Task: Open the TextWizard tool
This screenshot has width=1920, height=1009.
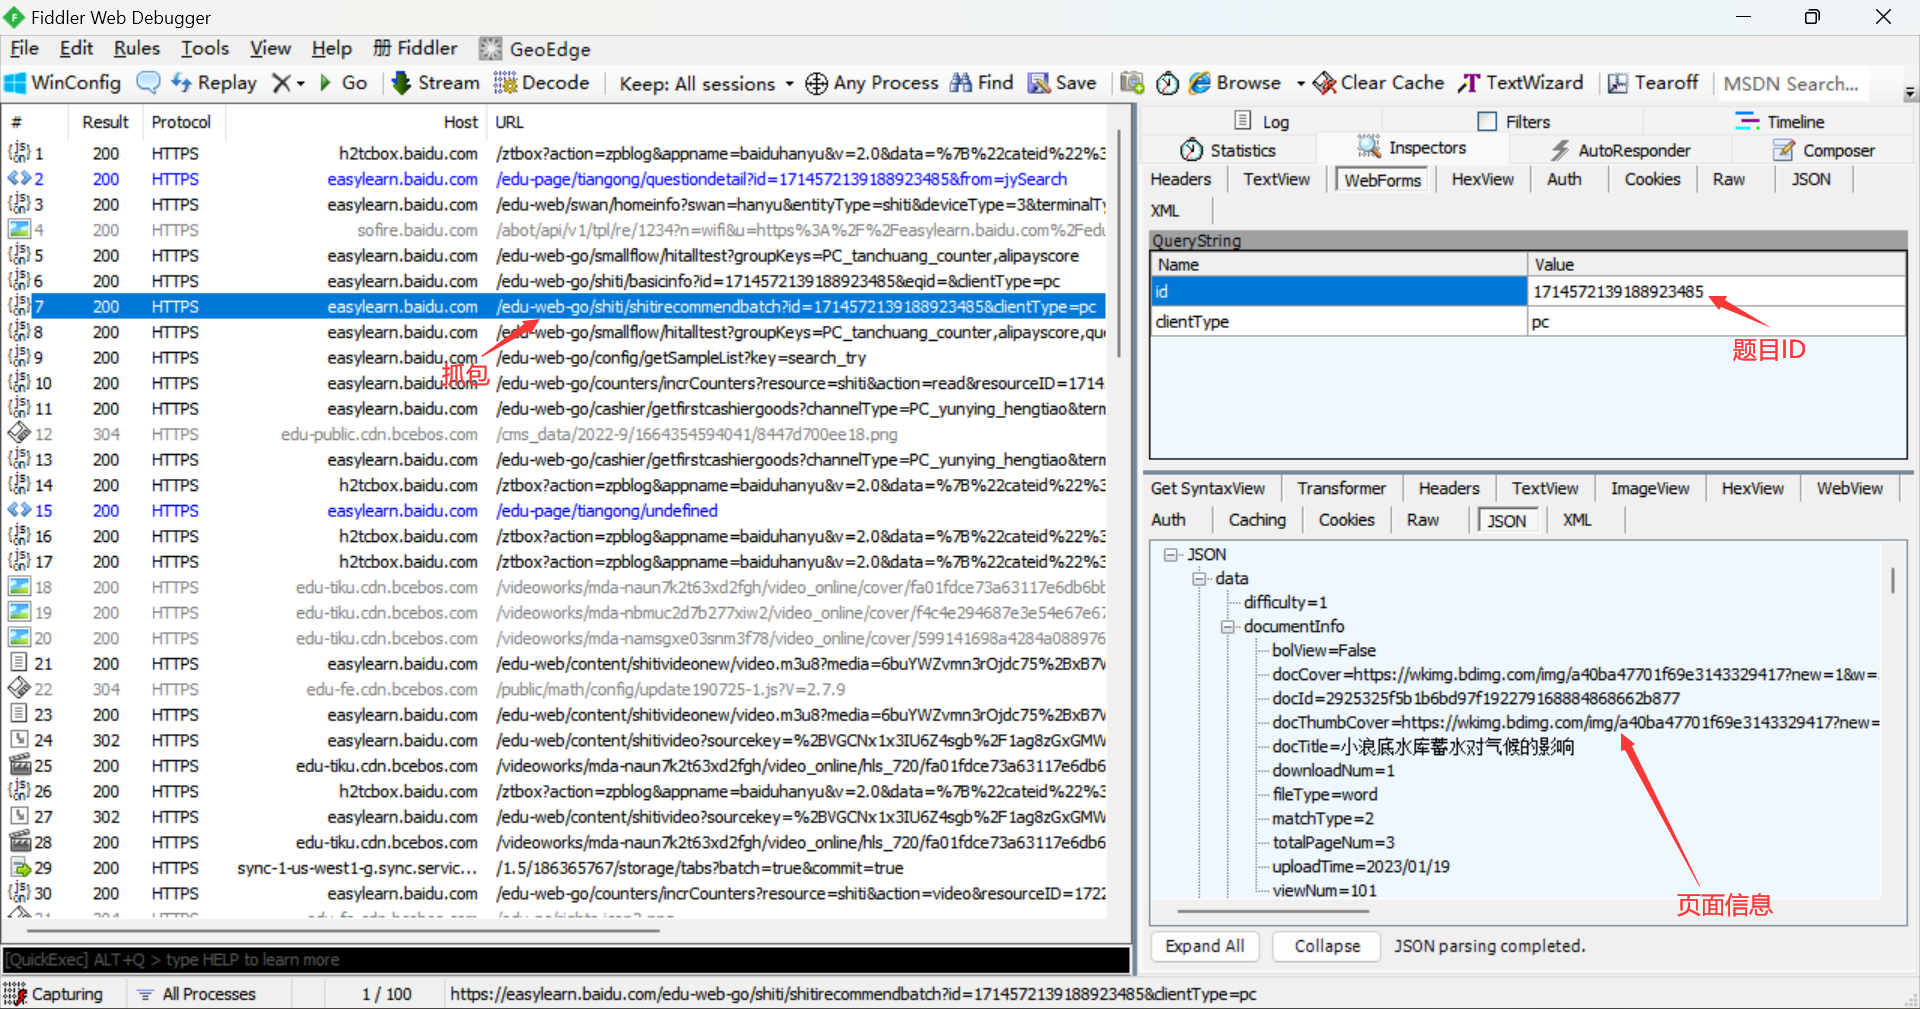Action: [1521, 83]
